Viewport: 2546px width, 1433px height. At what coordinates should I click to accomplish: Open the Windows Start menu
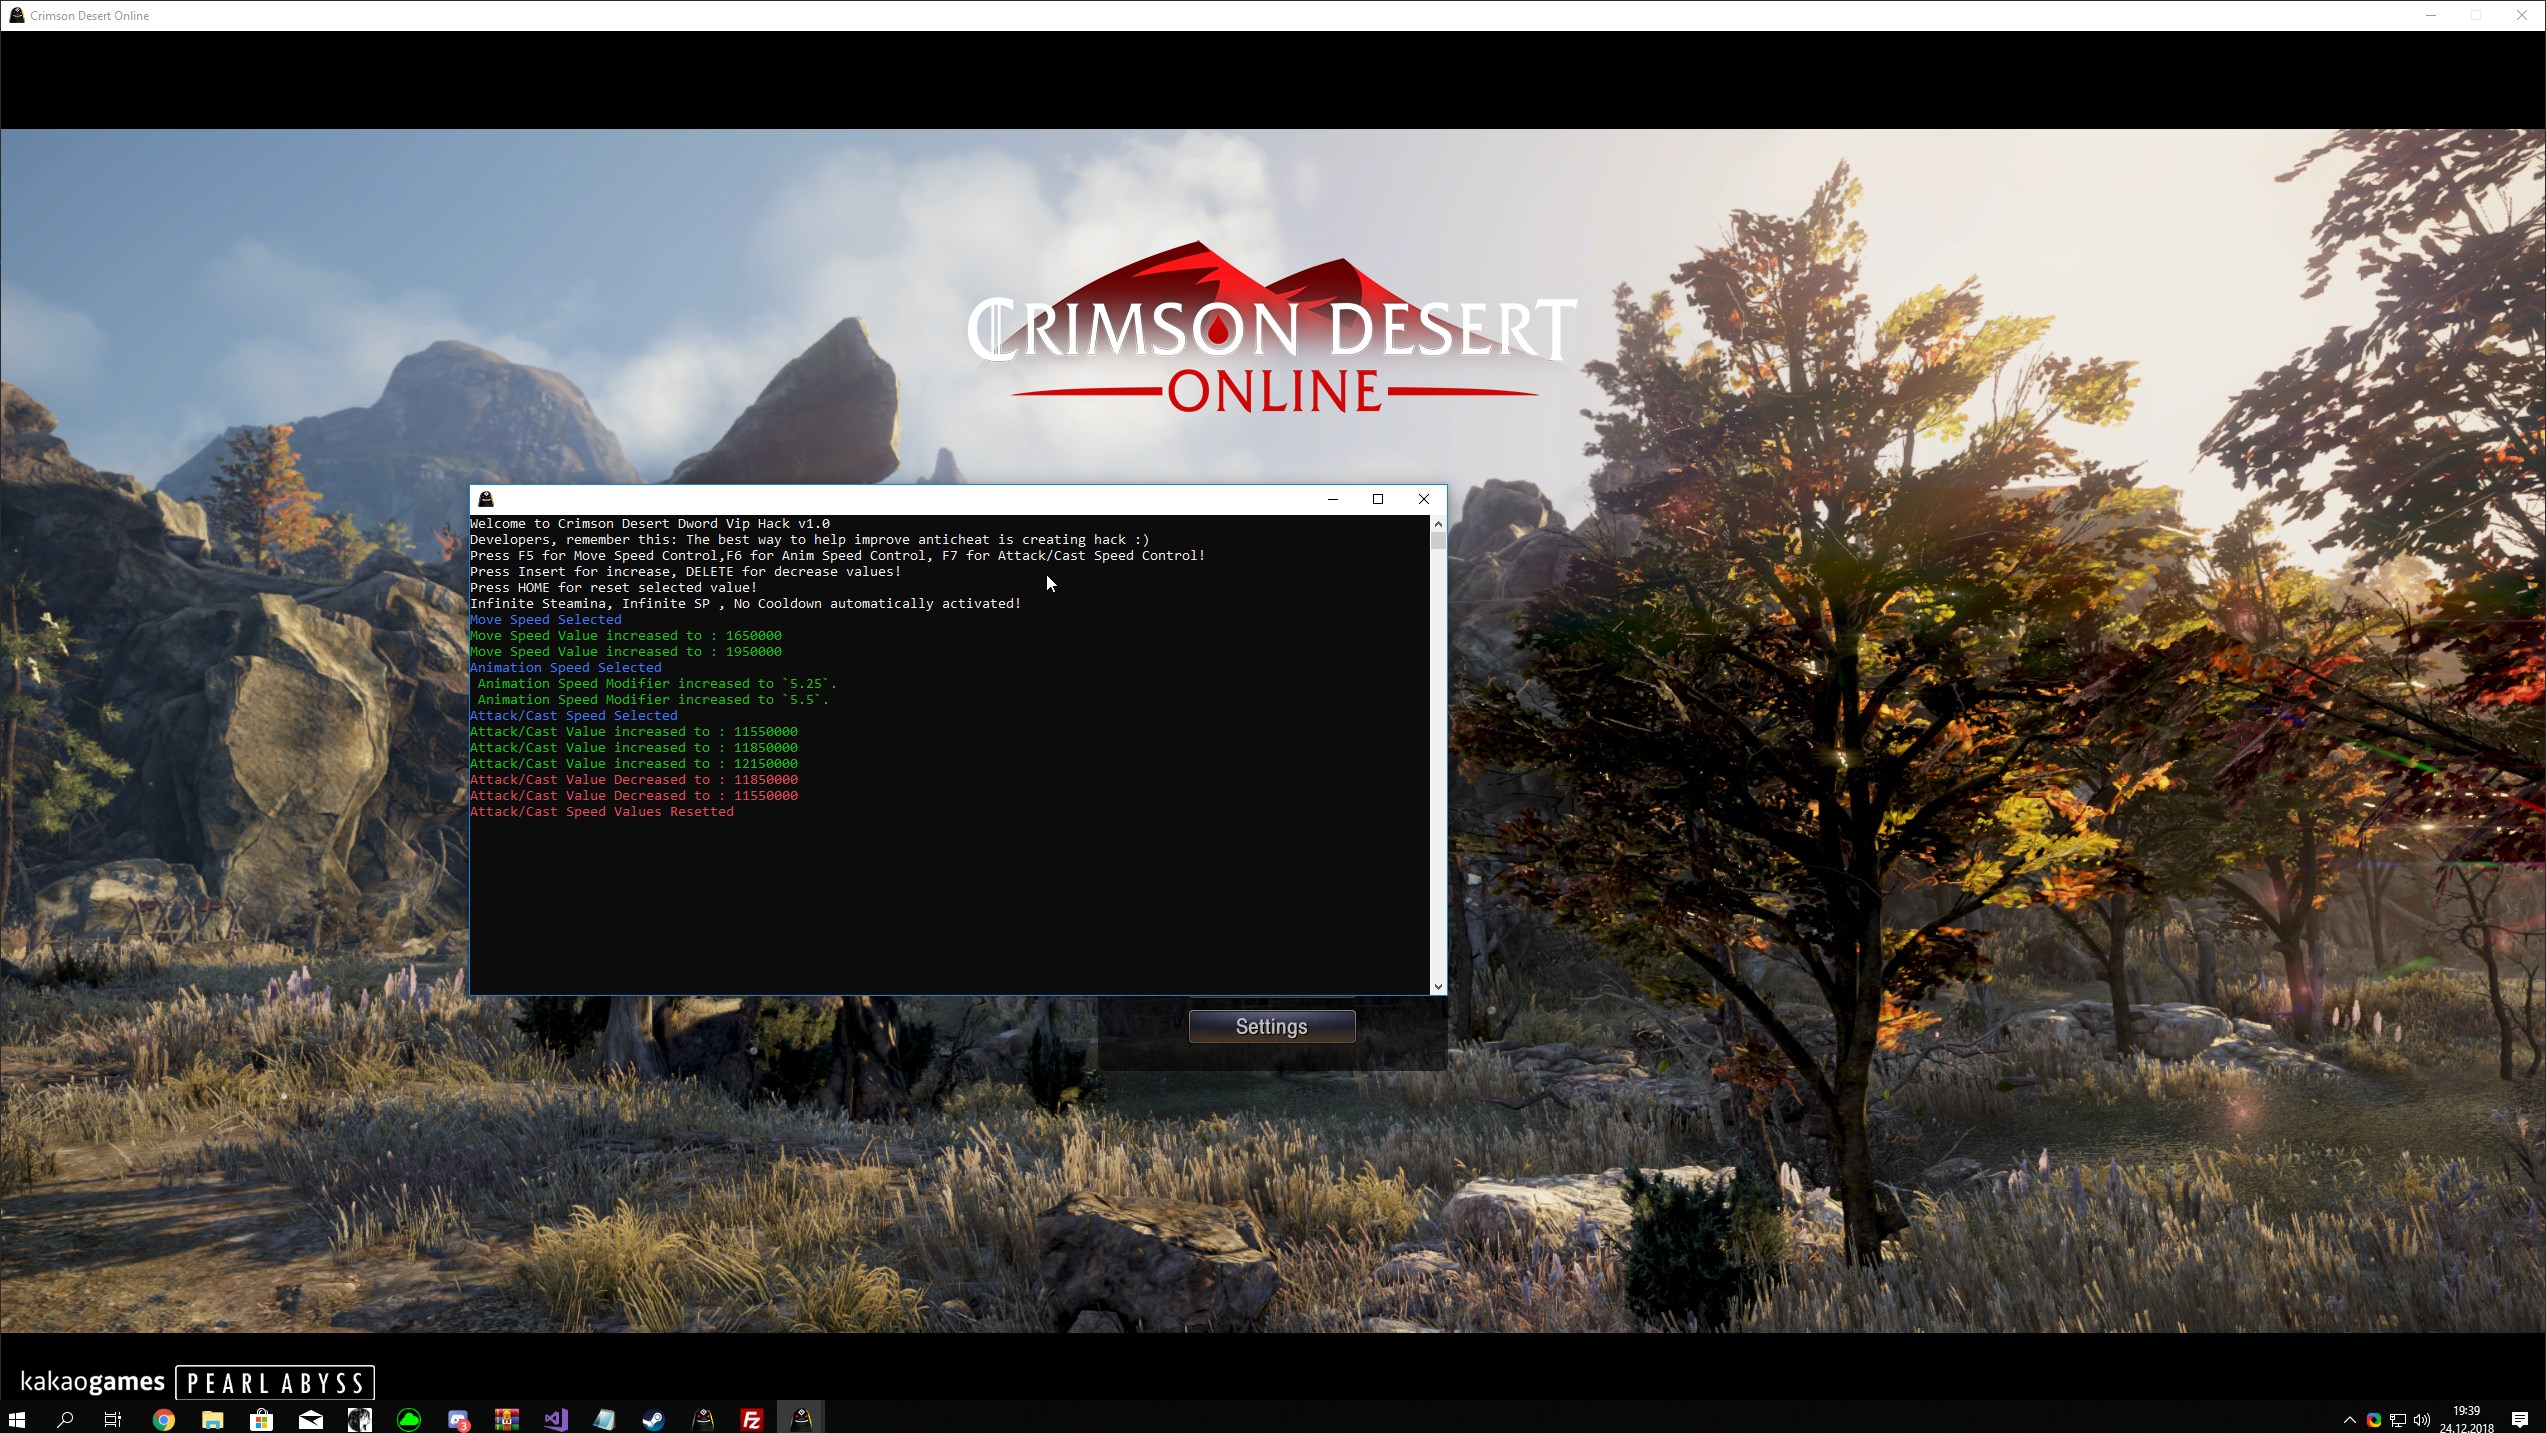click(16, 1419)
